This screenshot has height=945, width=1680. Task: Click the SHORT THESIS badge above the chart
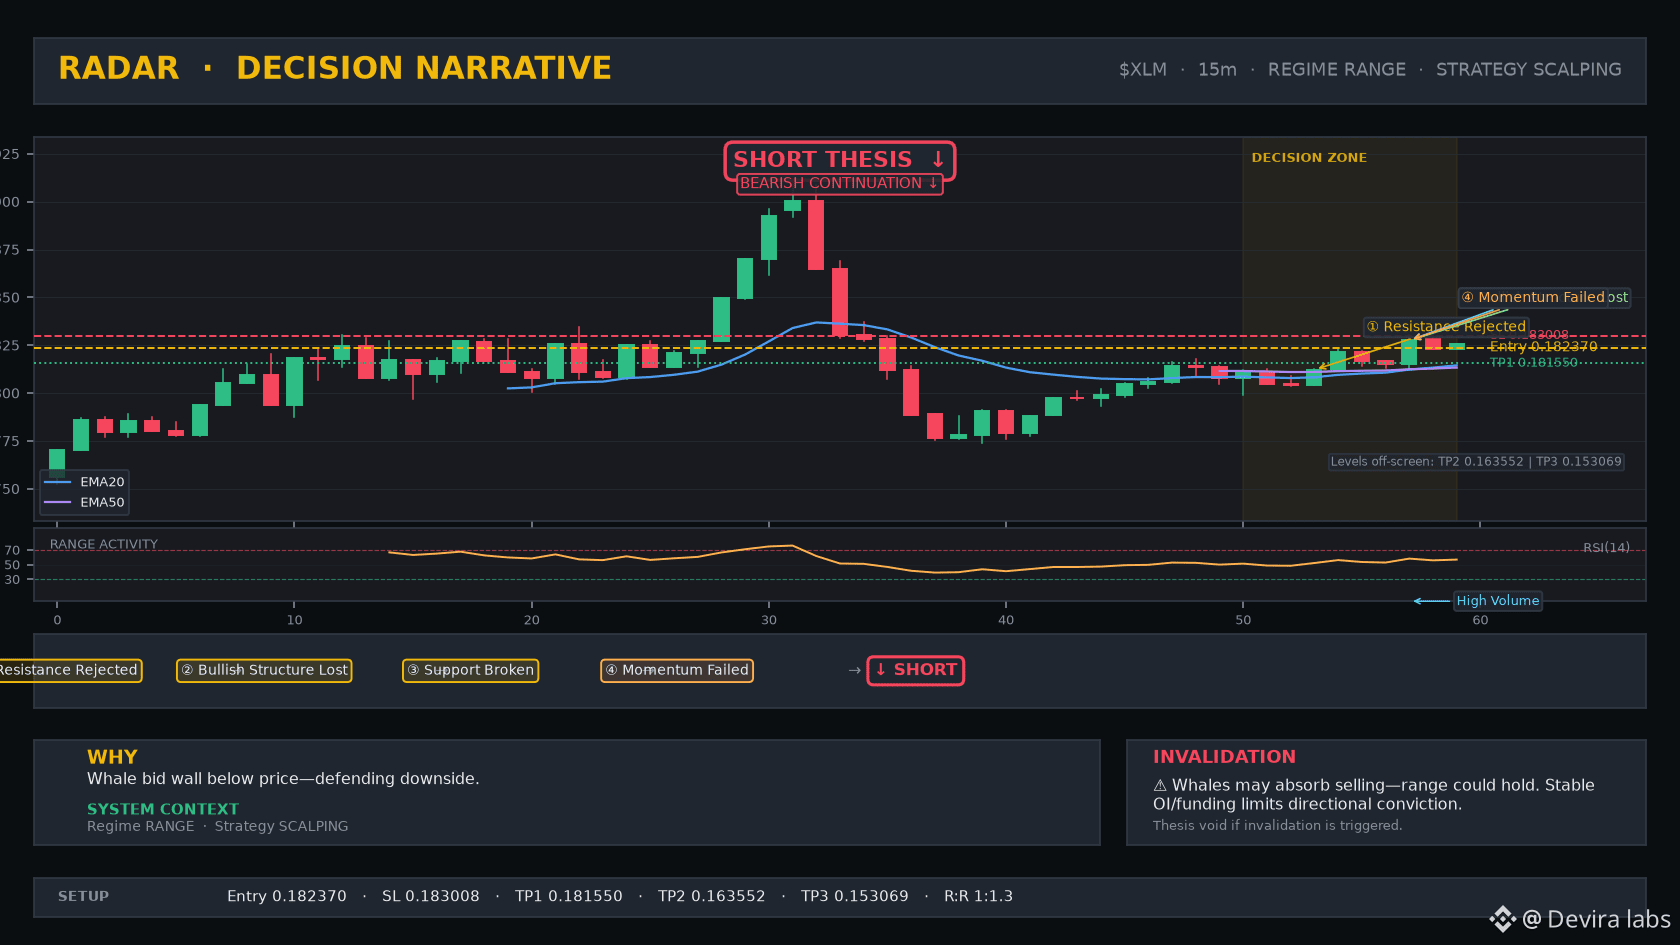(839, 160)
